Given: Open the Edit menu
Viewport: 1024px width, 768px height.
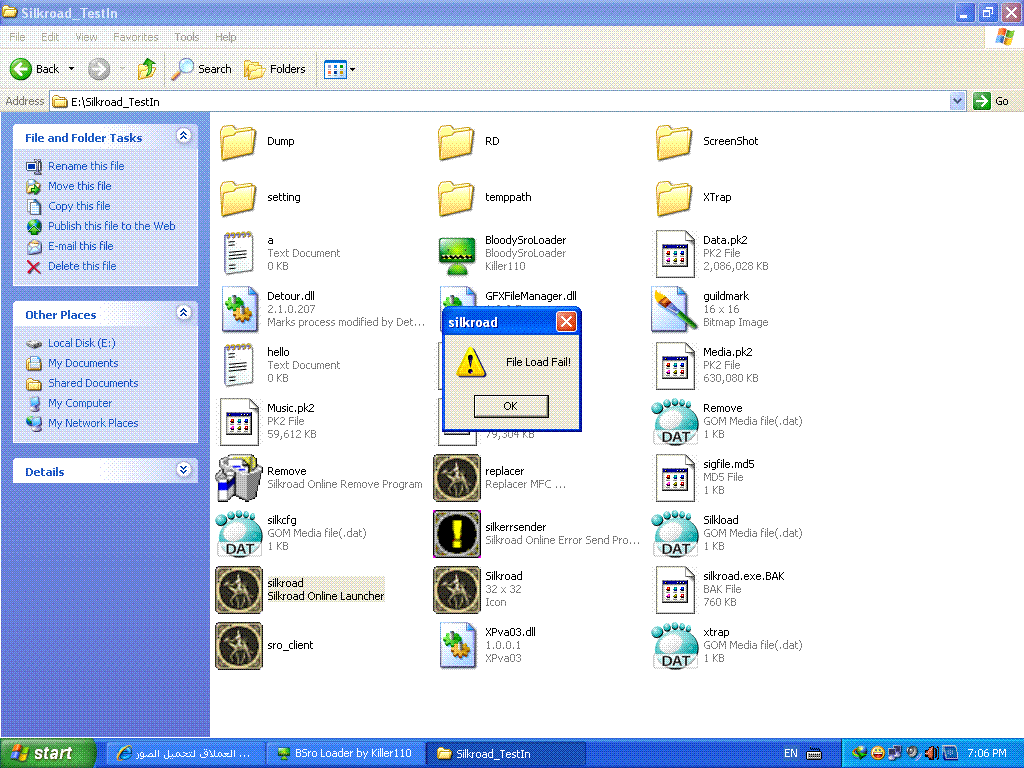Looking at the screenshot, I should point(50,37).
